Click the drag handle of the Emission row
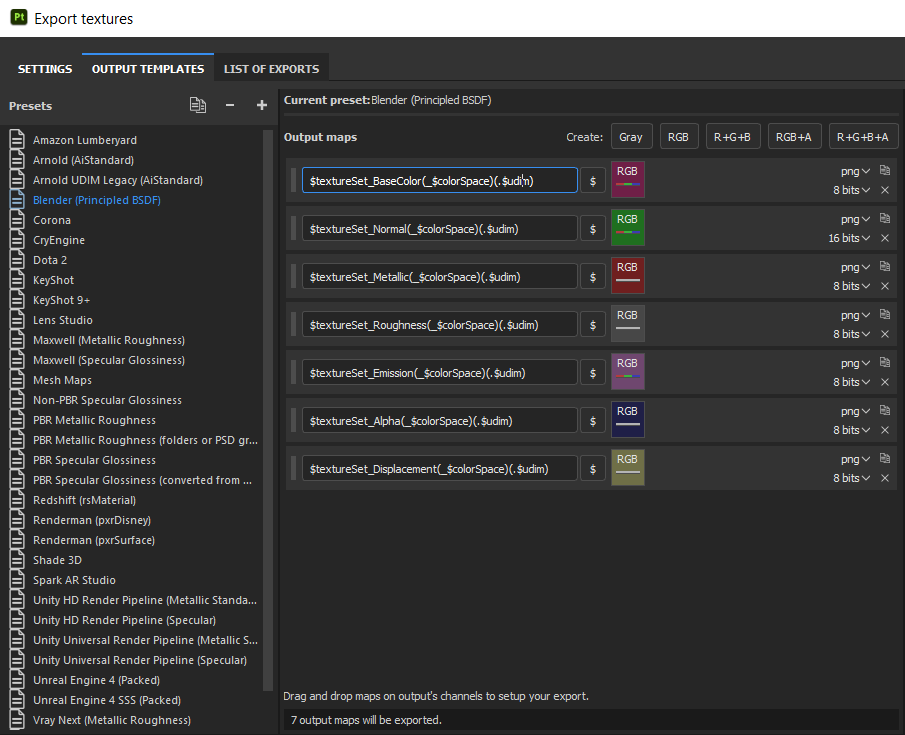 [294, 372]
